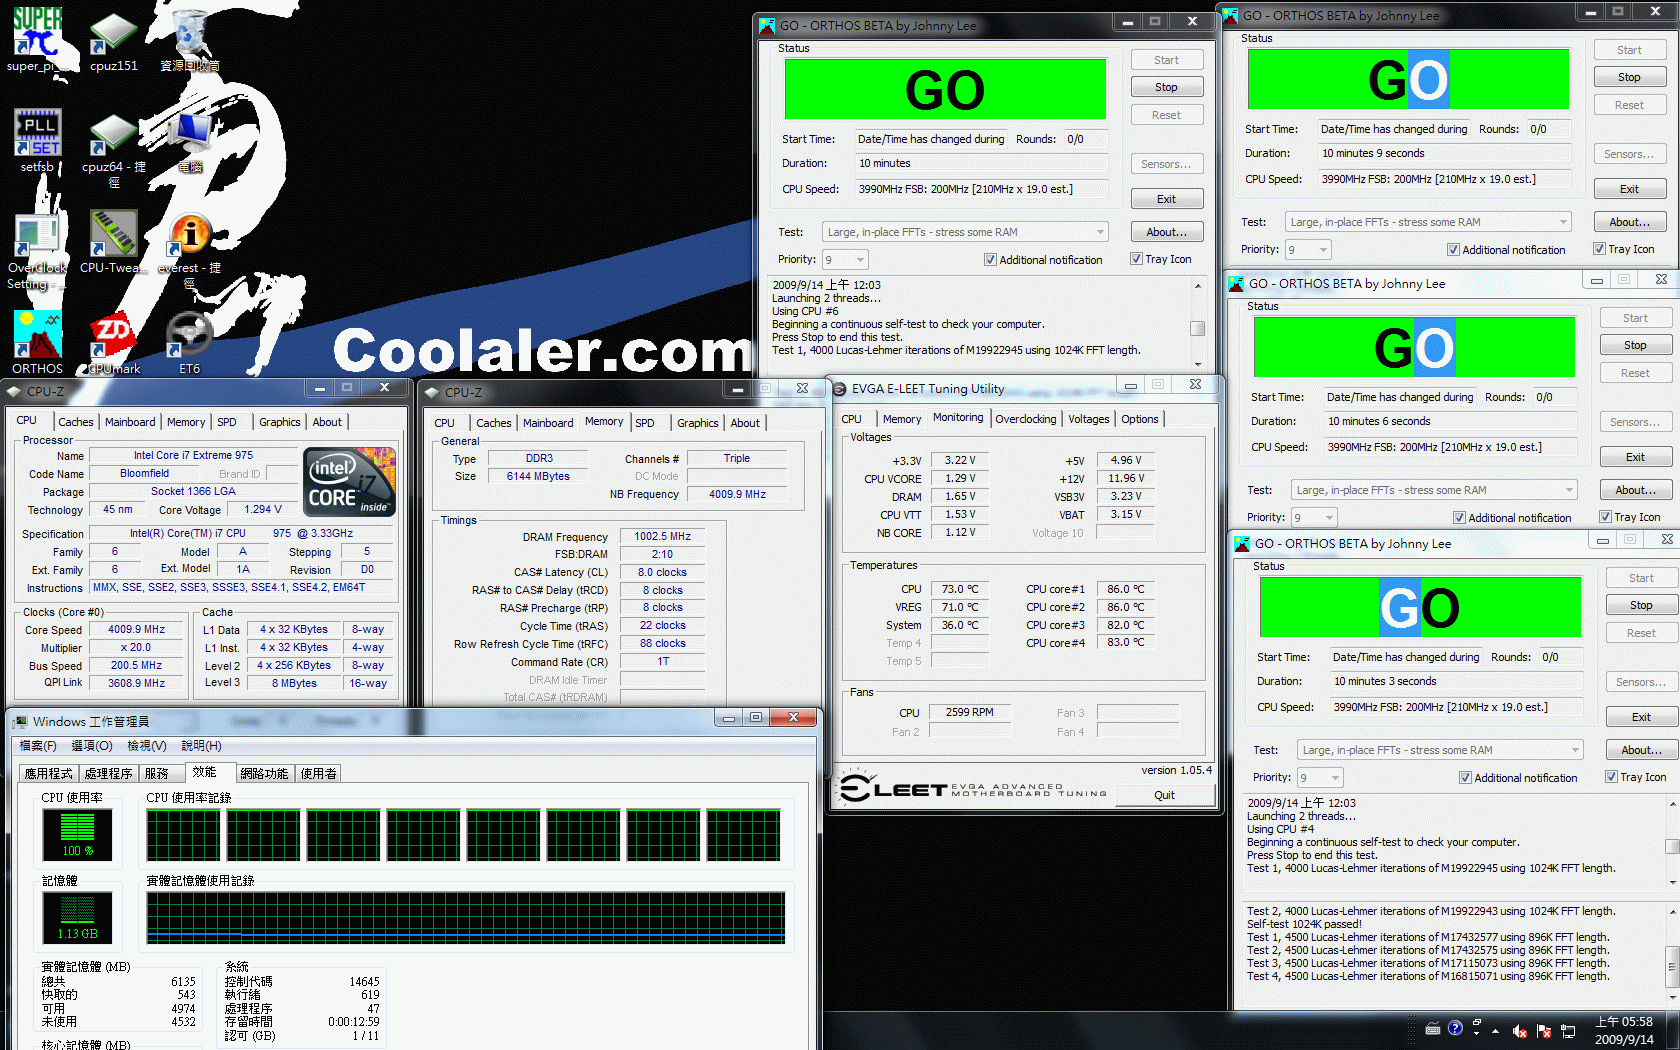Open the everest desktop shortcut
The image size is (1680, 1050).
tap(189, 250)
